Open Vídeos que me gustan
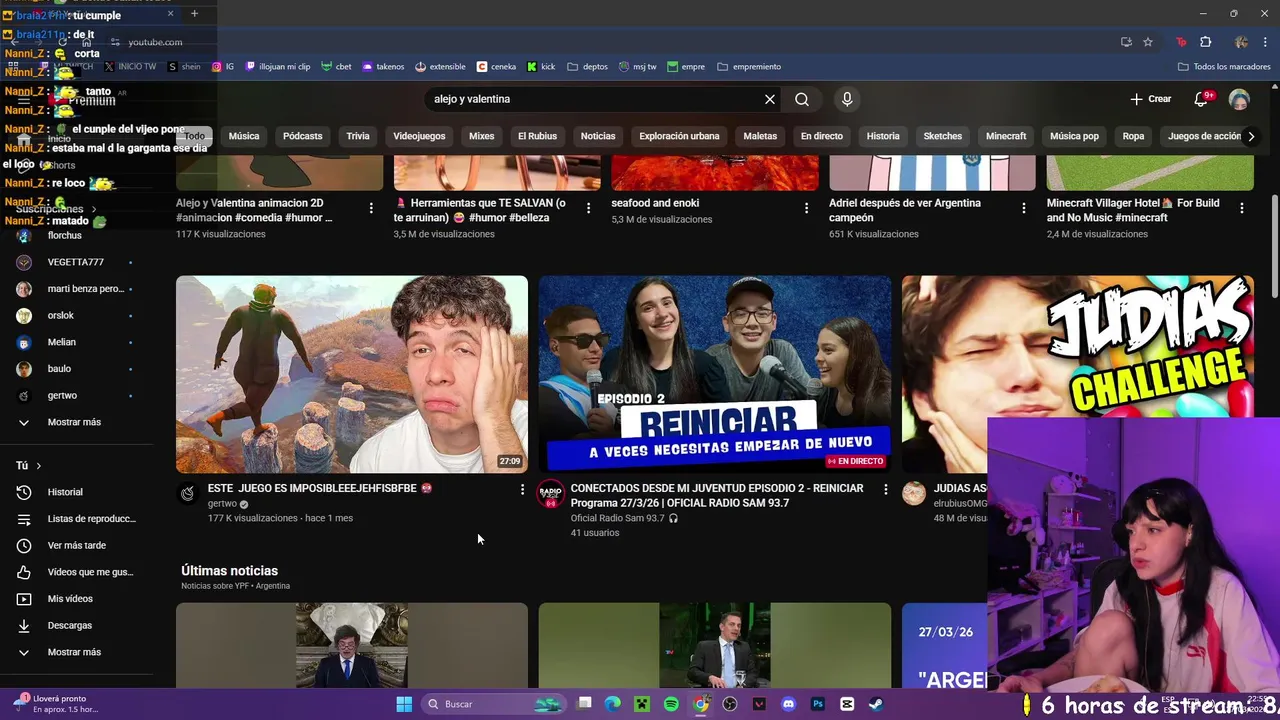Viewport: 1280px width, 720px height. click(90, 572)
